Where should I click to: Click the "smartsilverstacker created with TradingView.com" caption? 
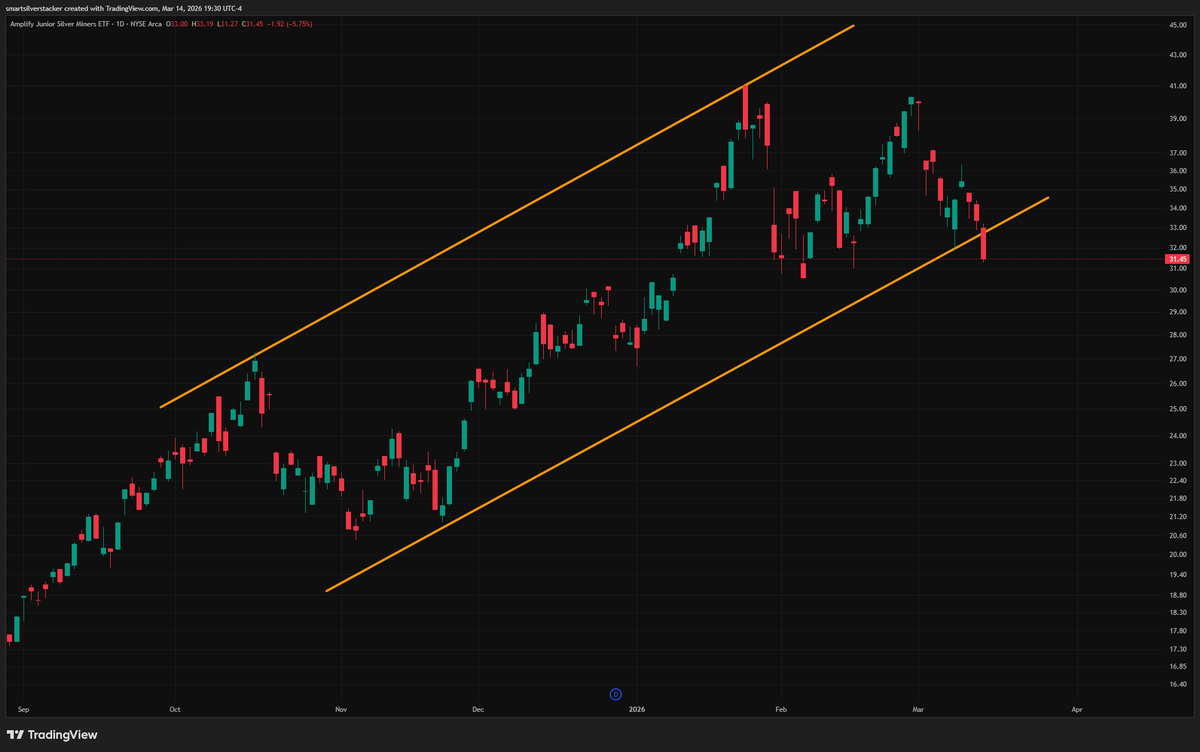point(81,8)
